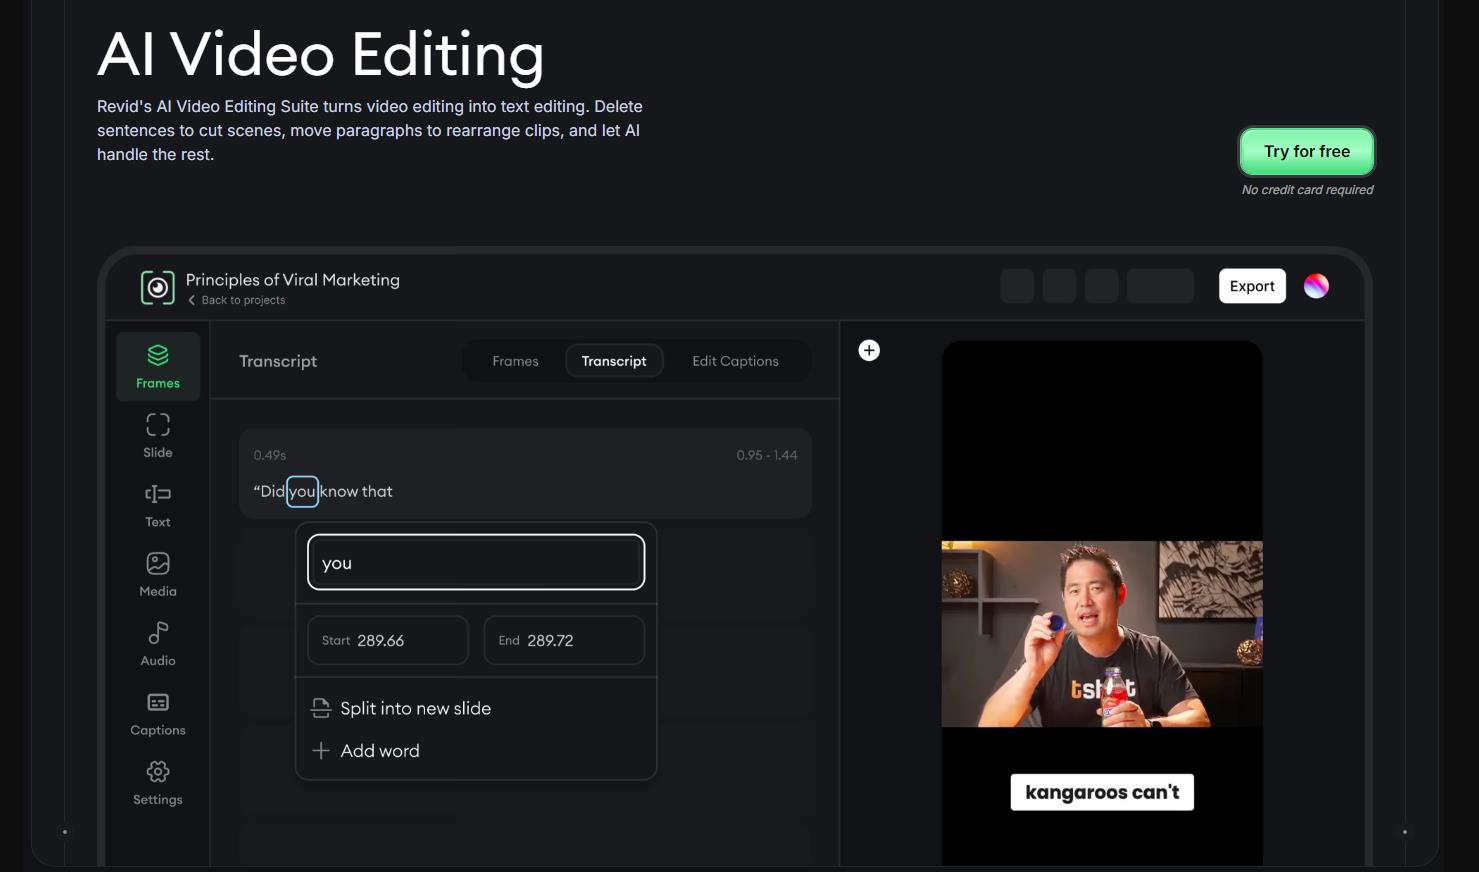Image resolution: width=1479 pixels, height=872 pixels.
Task: Click the round plus add button
Action: [869, 350]
